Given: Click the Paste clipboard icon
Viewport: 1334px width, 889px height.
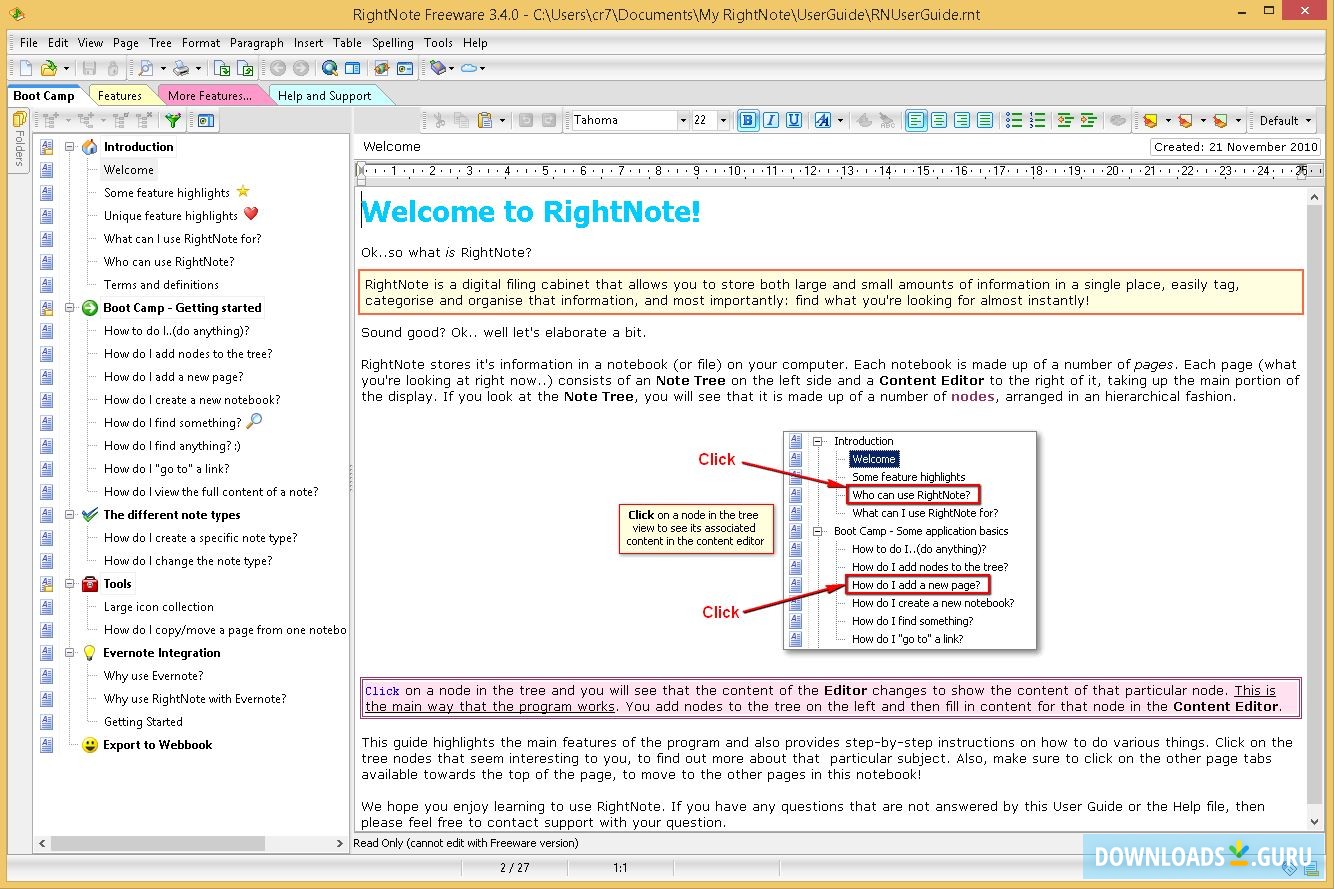Looking at the screenshot, I should pos(485,120).
